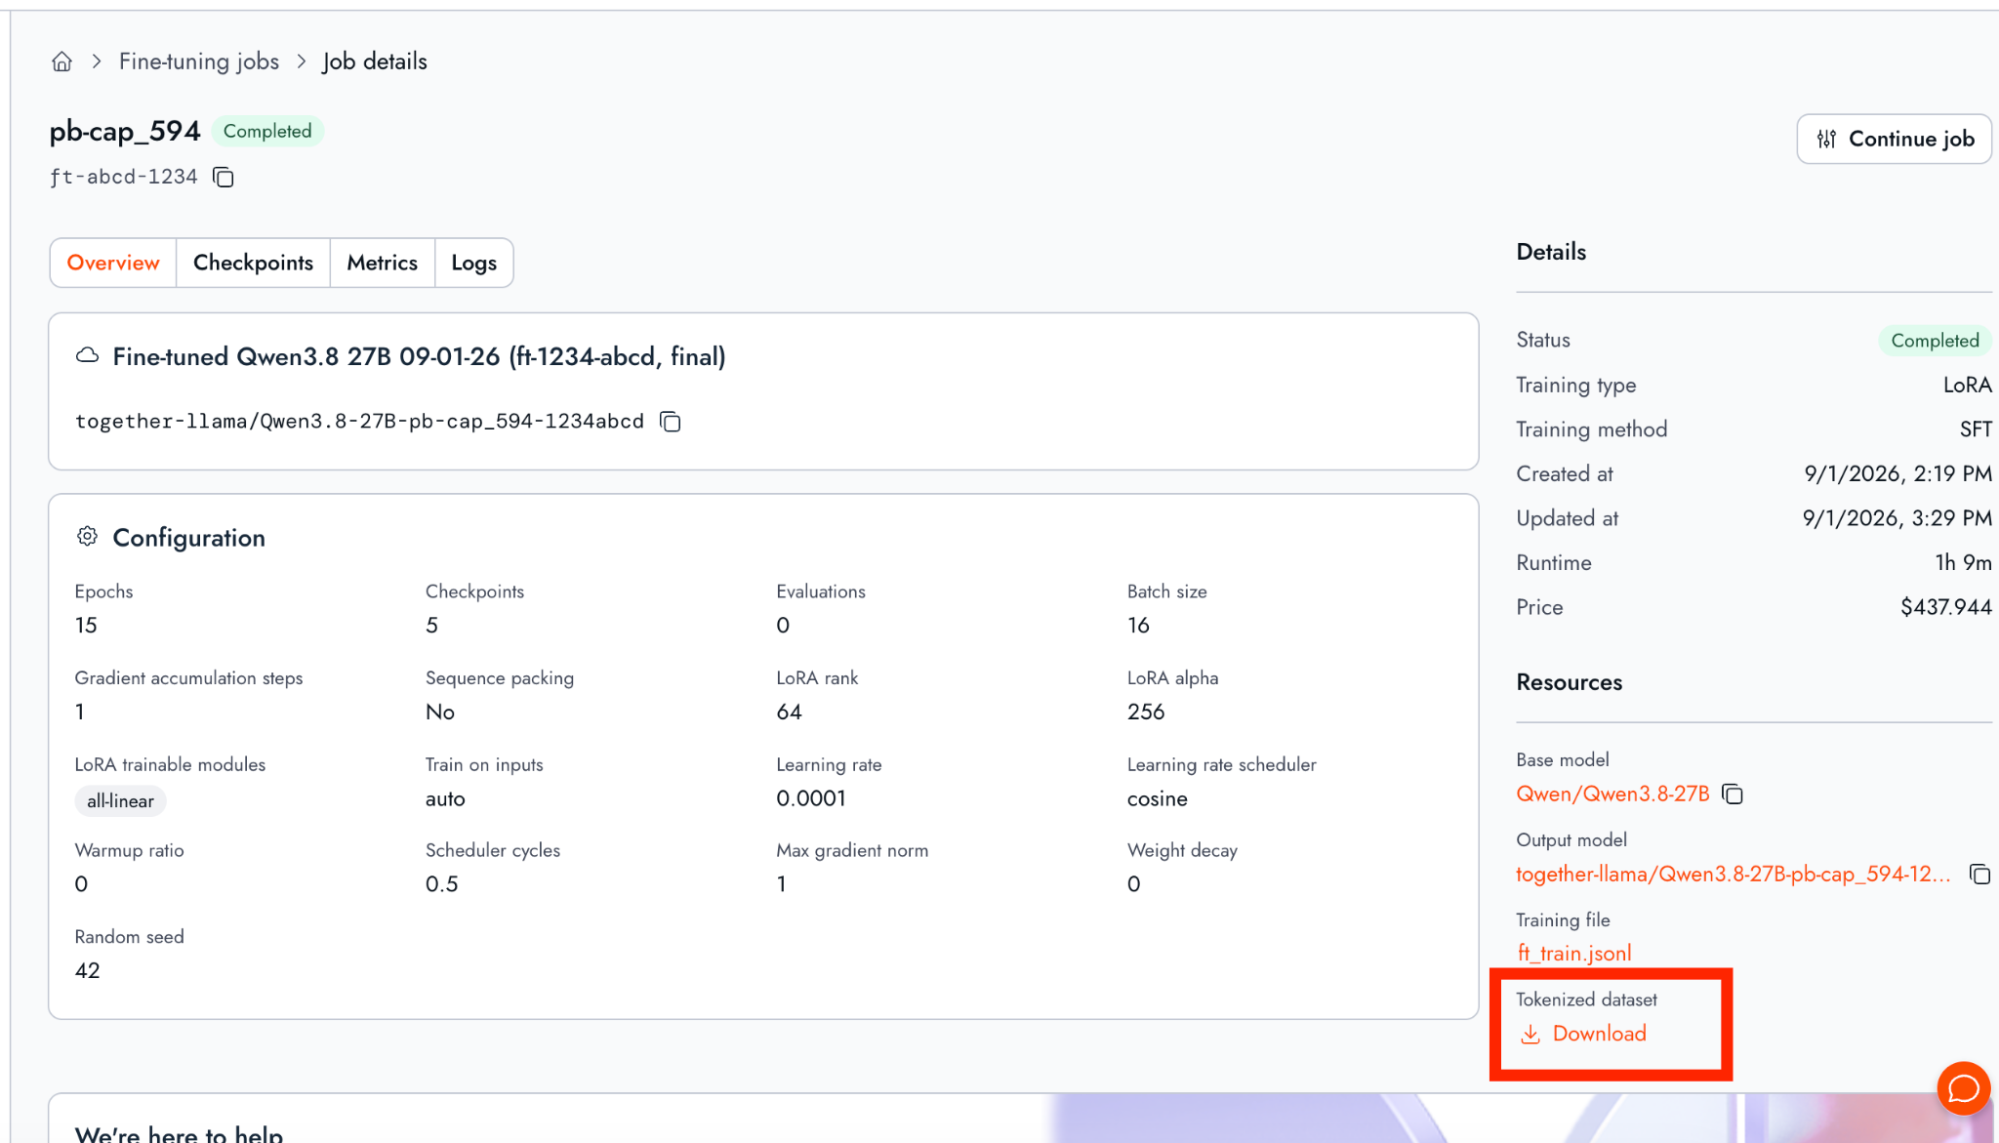Click the Completed badge next to pb-cap_594
Screen dimensions: 1999x1143
267,131
